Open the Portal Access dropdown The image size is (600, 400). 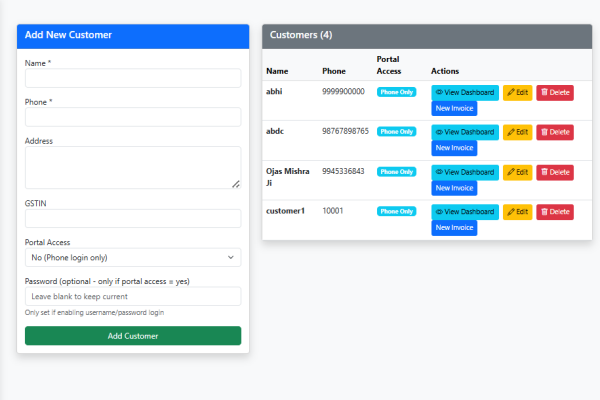click(133, 258)
